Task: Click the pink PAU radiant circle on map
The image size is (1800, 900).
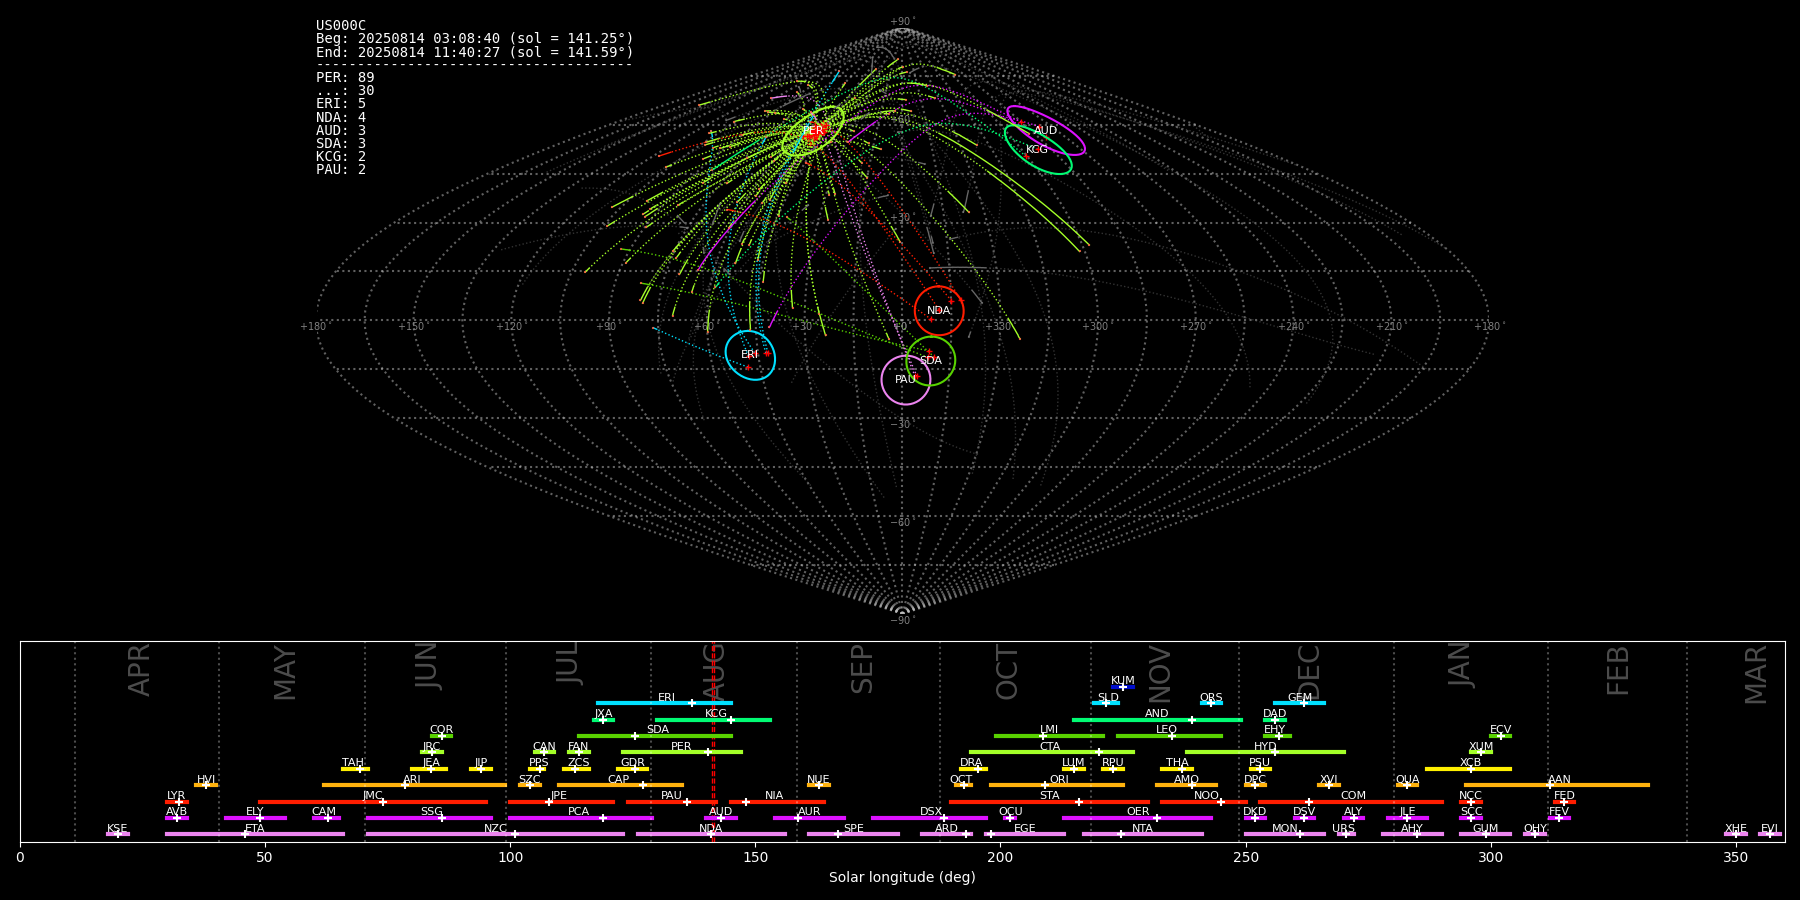Action: pyautogui.click(x=906, y=380)
